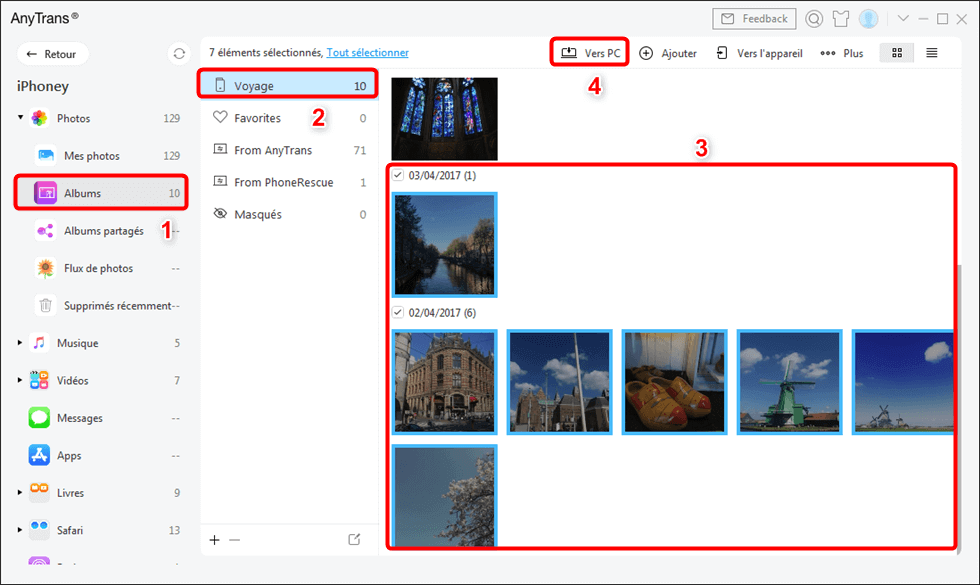Screen dimensions: 980x585
Task: Click the Retour back button
Action: click(x=52, y=54)
